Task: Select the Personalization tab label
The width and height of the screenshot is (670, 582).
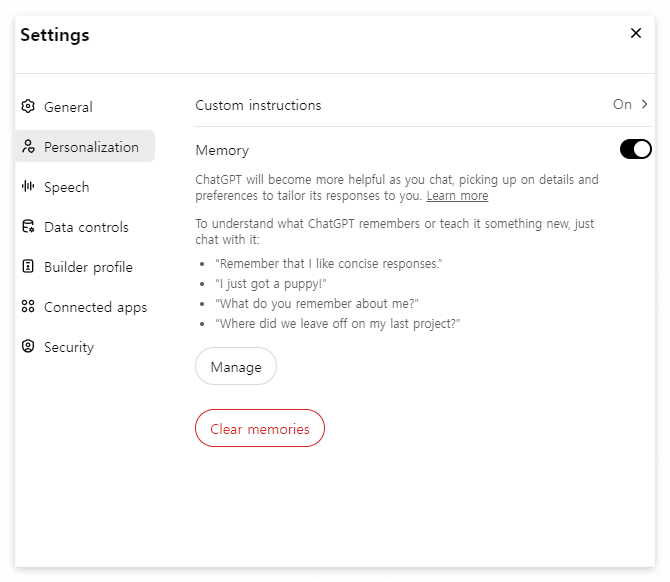Action: tap(91, 147)
